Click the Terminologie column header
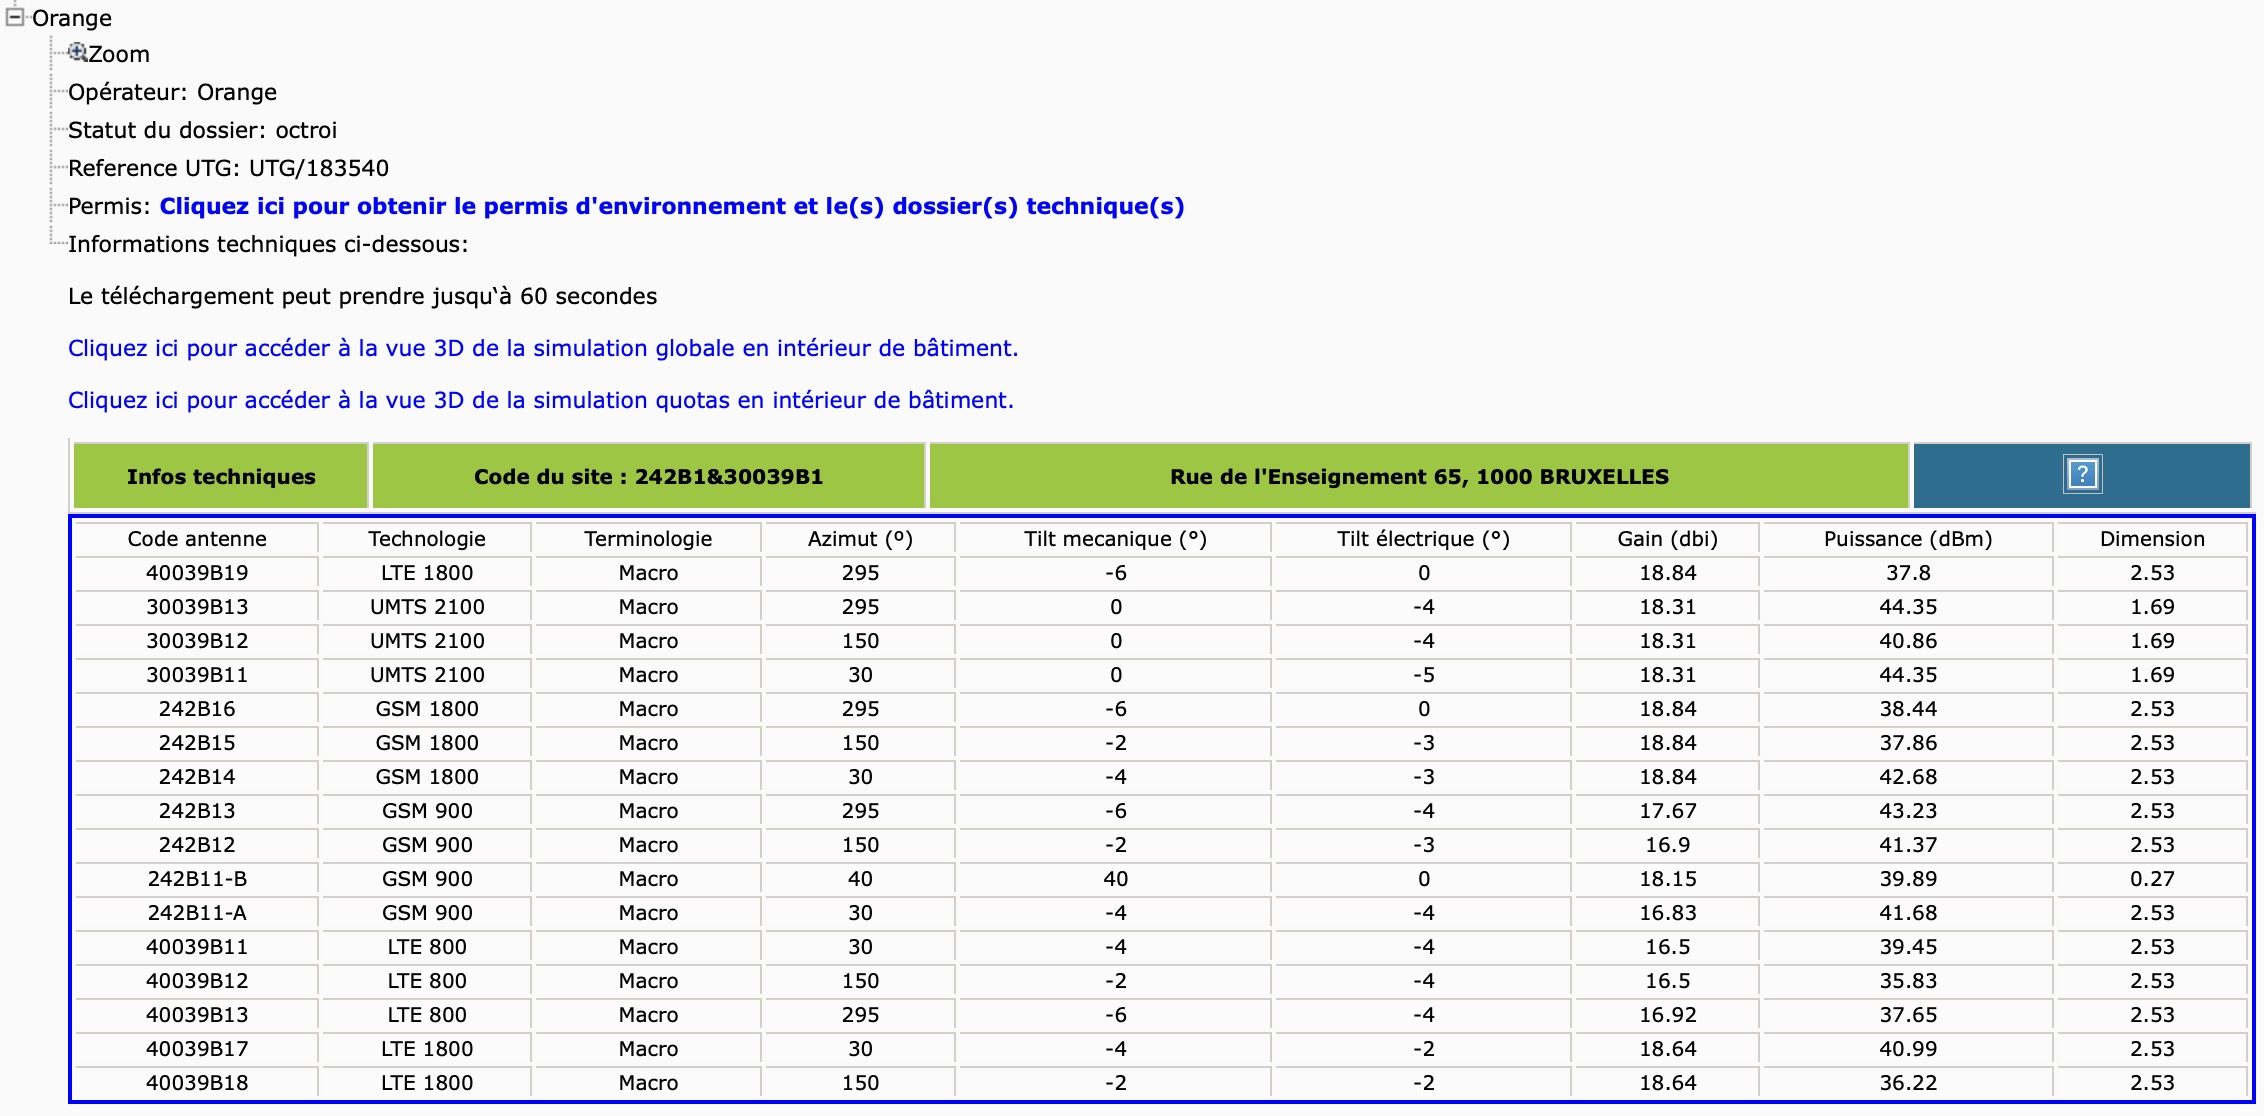Image resolution: width=2264 pixels, height=1116 pixels. click(x=648, y=539)
